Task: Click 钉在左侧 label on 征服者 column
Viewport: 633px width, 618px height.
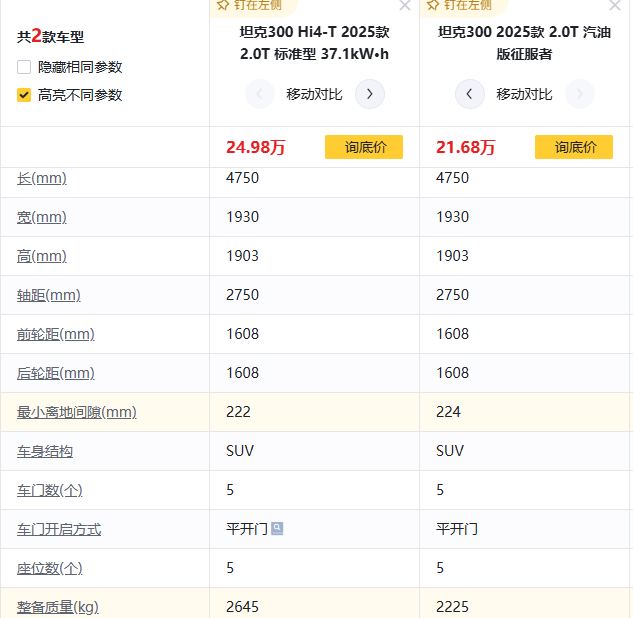Action: pyautogui.click(x=467, y=5)
